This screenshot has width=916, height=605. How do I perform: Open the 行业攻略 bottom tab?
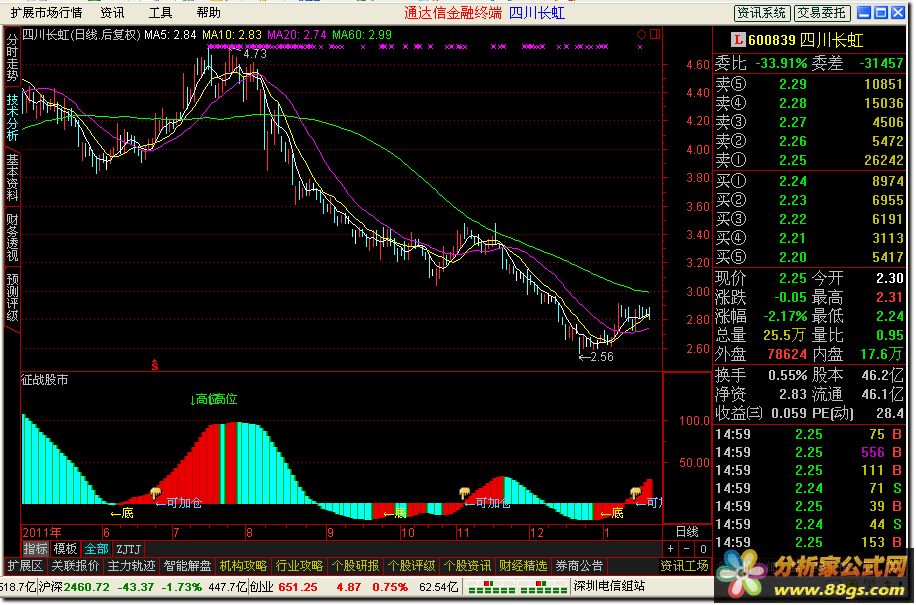coord(299,566)
